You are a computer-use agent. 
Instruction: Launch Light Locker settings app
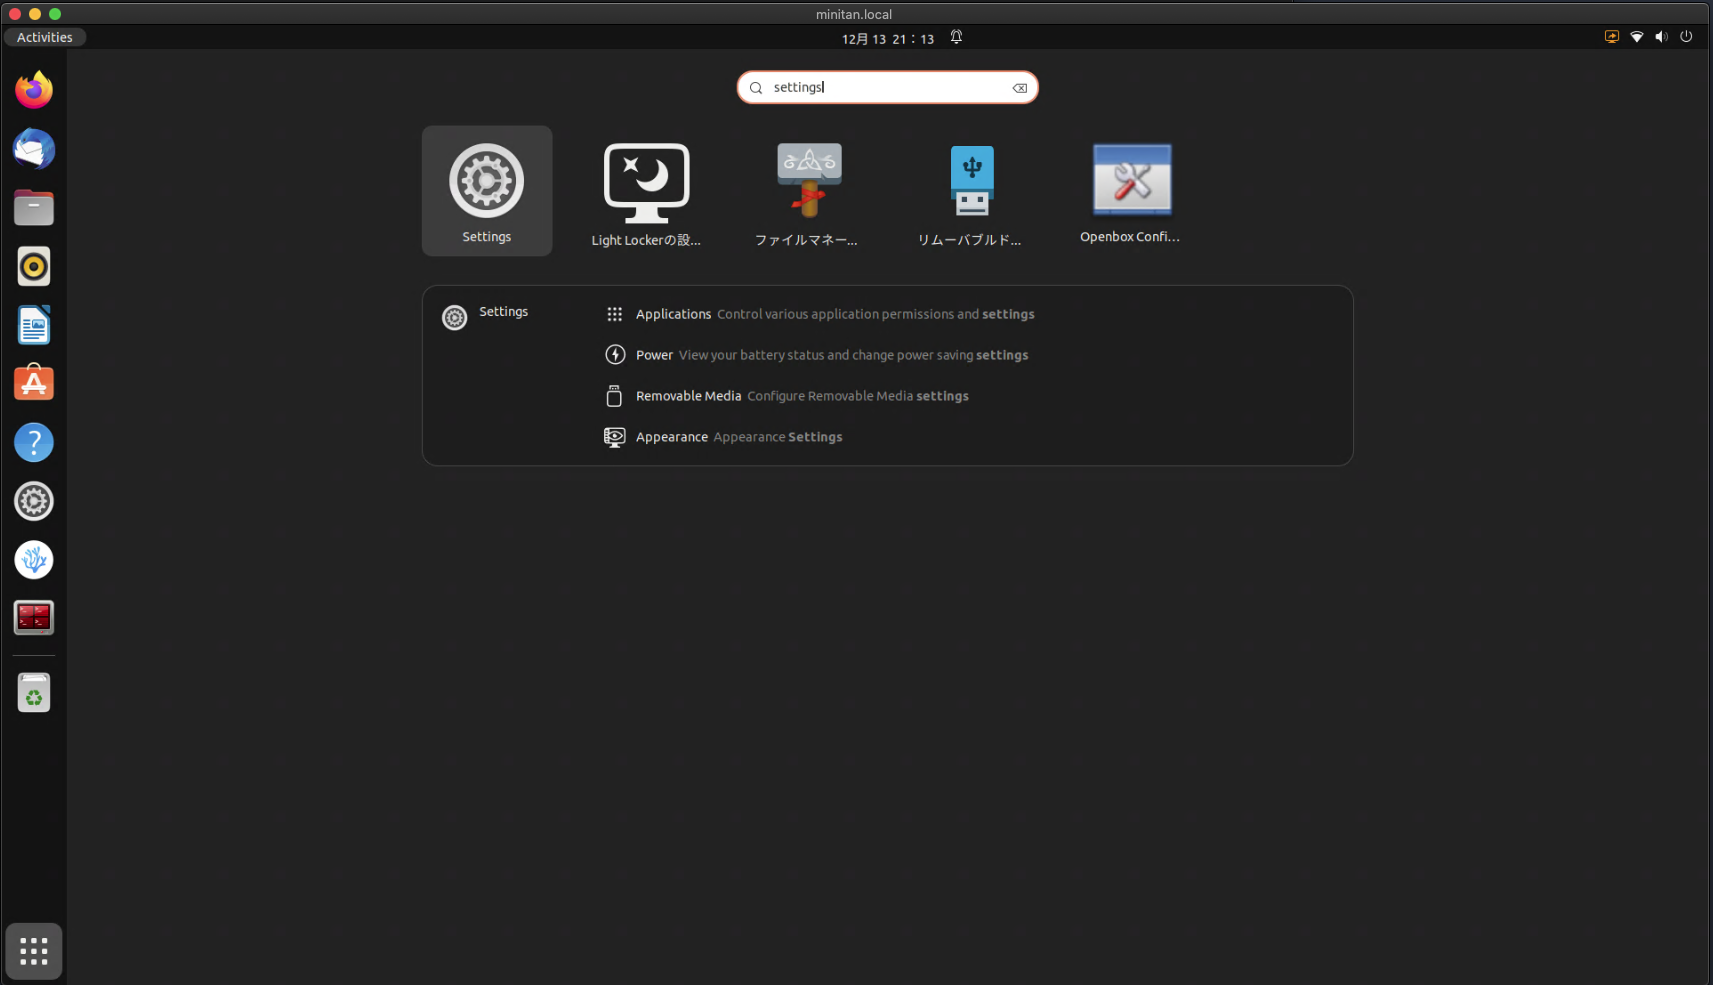coord(646,193)
